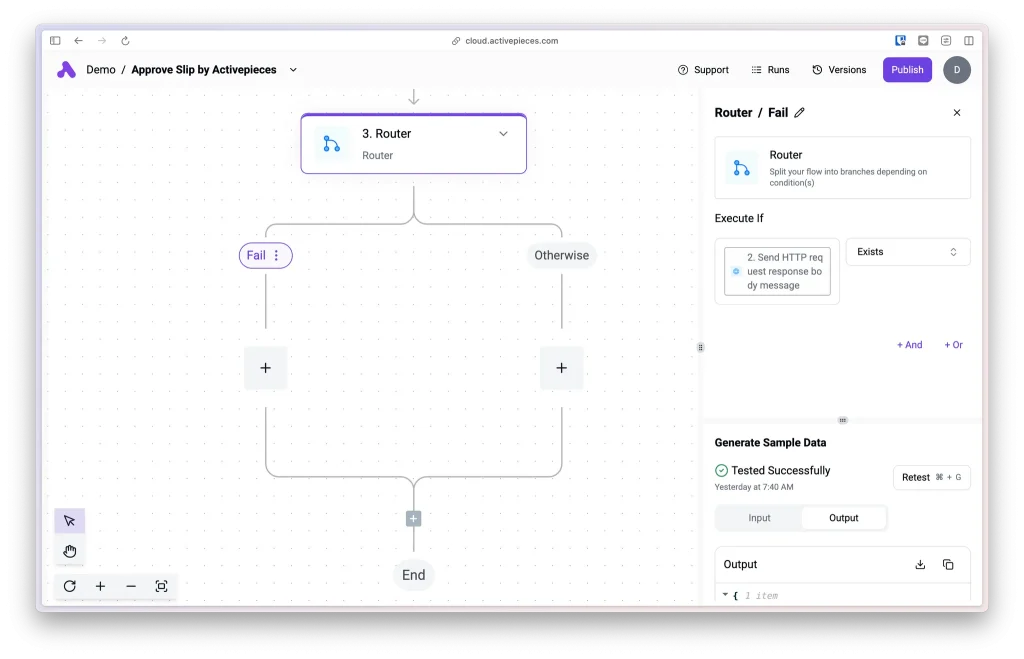Screen dimensions: 1024x659
Task: Add step under Otherwise branch
Action: click(x=562, y=368)
